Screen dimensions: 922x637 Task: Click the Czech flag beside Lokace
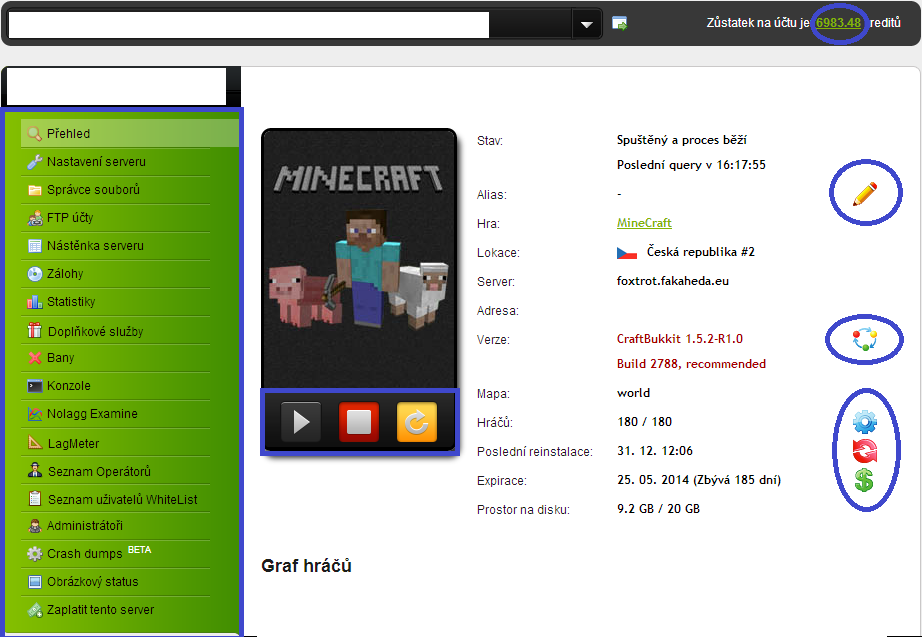627,253
